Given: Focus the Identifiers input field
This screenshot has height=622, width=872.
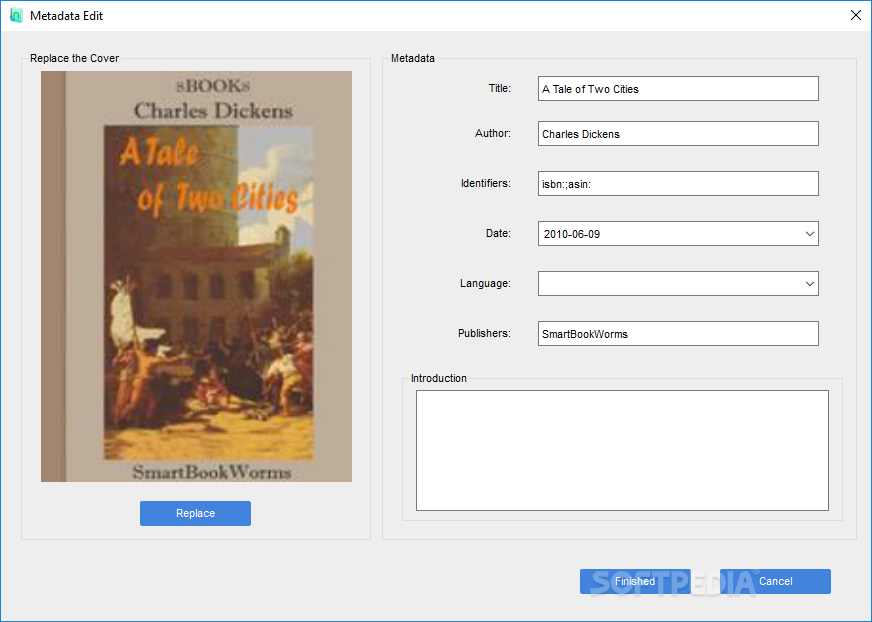Looking at the screenshot, I should [678, 184].
